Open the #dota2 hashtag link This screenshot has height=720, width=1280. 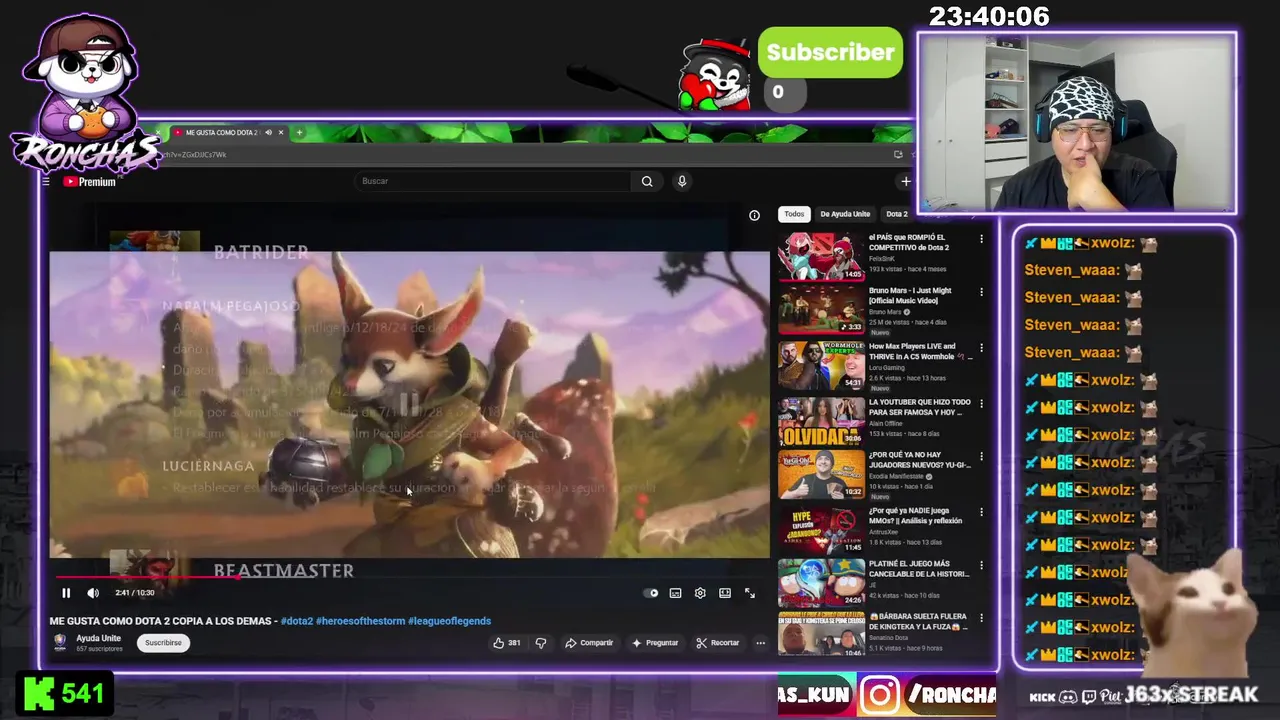tap(296, 621)
